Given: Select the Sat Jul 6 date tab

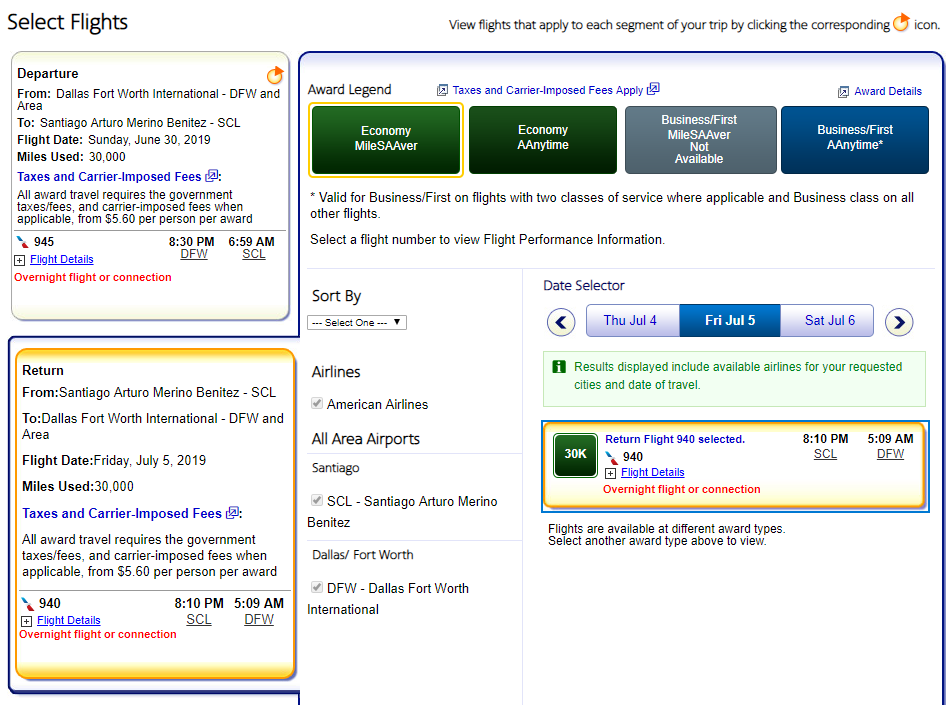Looking at the screenshot, I should 829,321.
